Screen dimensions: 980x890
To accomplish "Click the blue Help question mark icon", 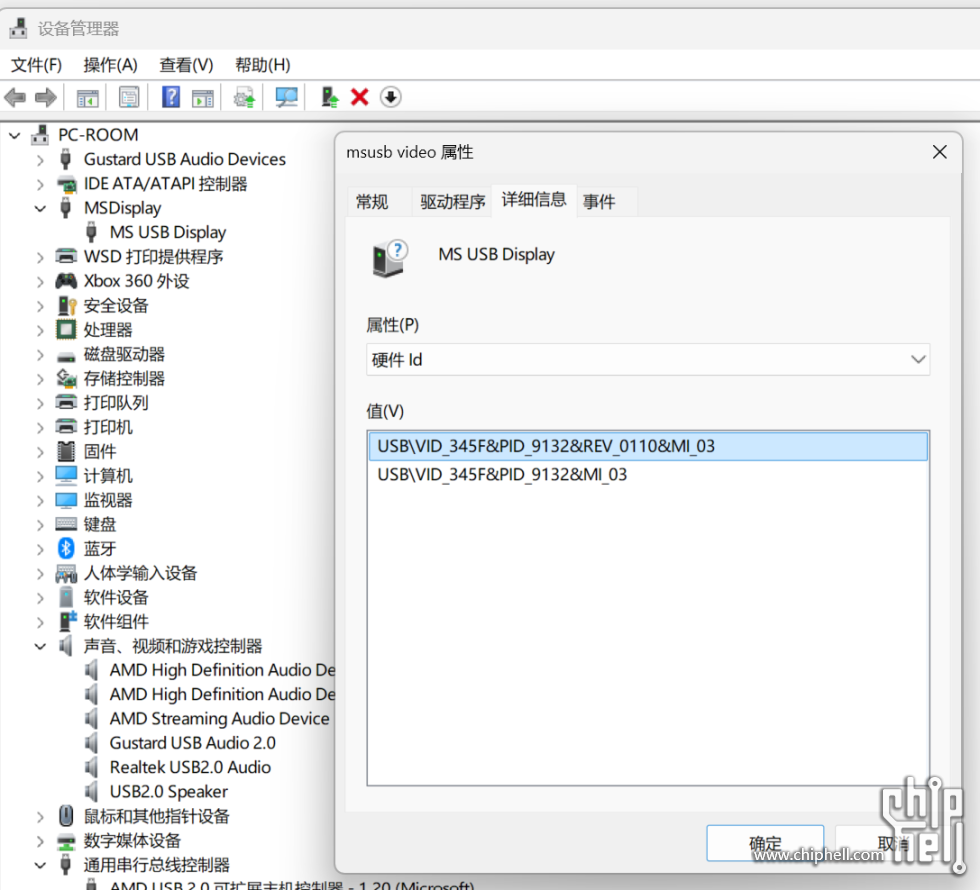I will tap(171, 97).
